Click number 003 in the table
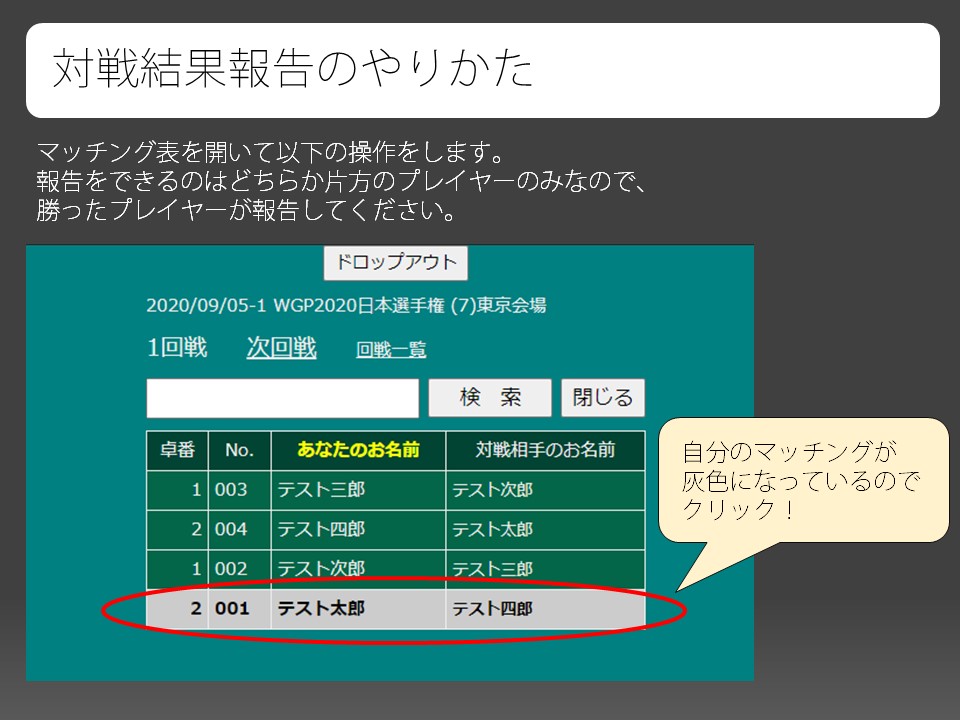This screenshot has width=960, height=720. 231,490
